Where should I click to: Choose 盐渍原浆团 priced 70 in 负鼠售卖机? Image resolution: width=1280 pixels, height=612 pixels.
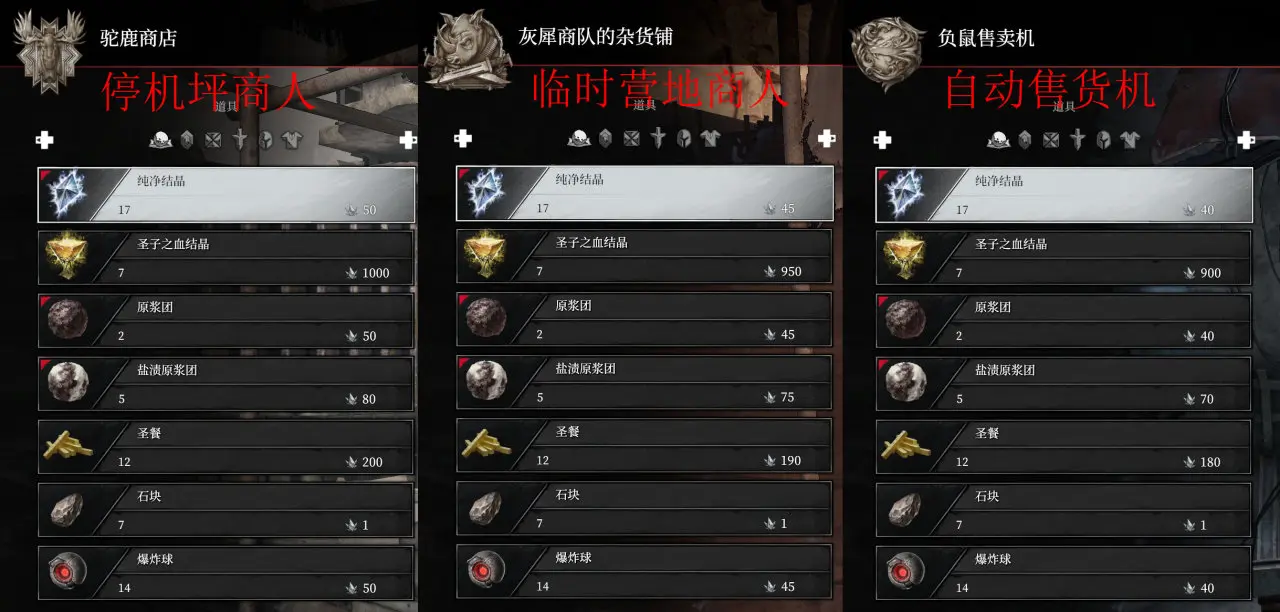1063,384
